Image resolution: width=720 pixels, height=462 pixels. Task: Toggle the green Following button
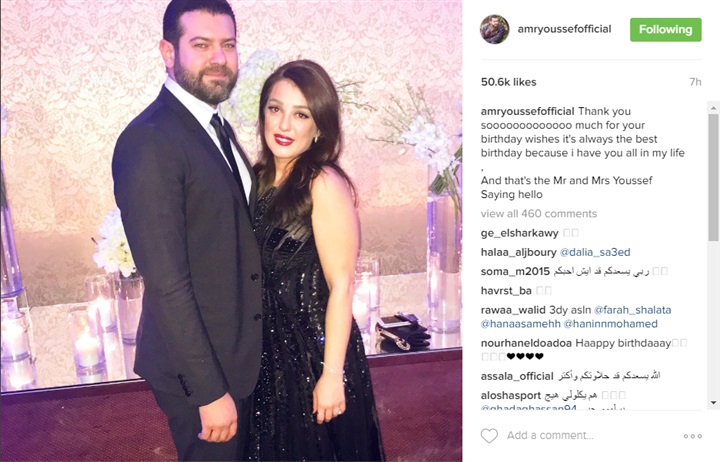click(x=665, y=30)
